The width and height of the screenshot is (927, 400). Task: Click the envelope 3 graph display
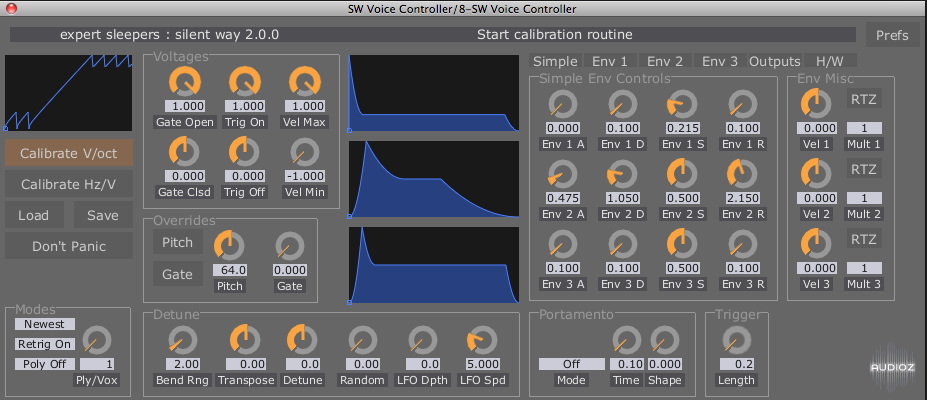click(x=433, y=266)
